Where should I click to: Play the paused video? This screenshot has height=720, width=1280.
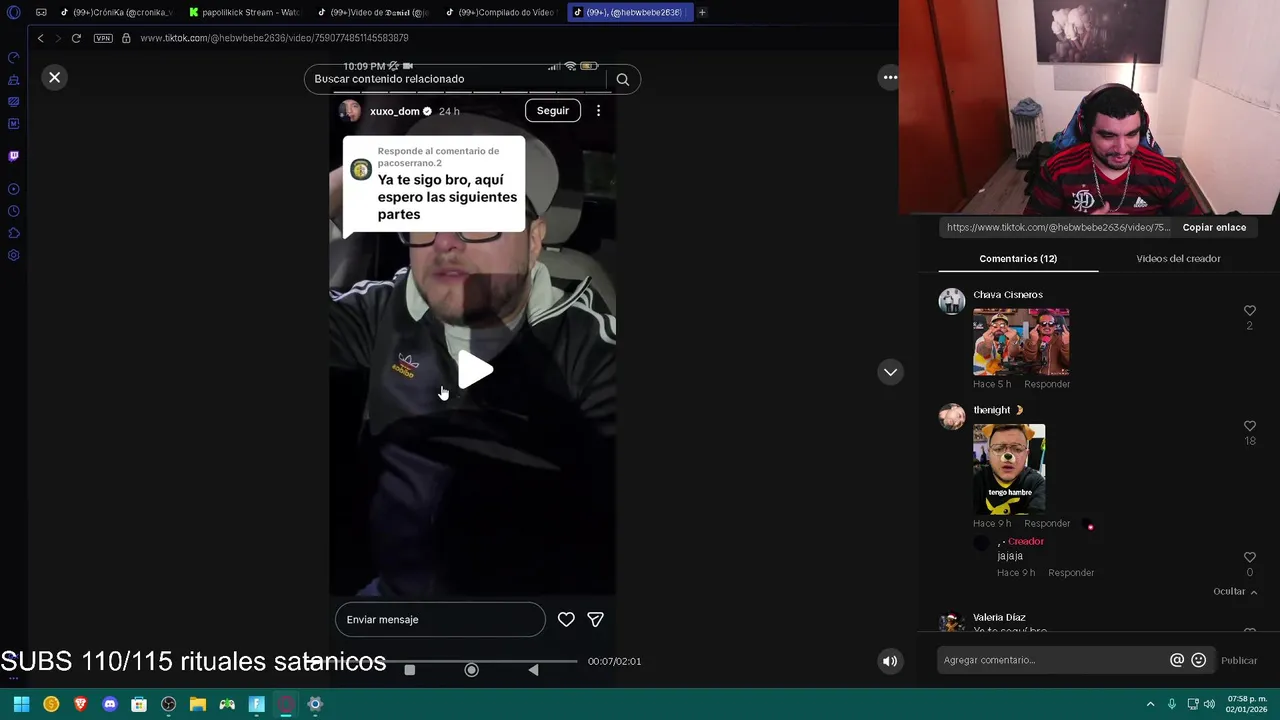tap(475, 370)
